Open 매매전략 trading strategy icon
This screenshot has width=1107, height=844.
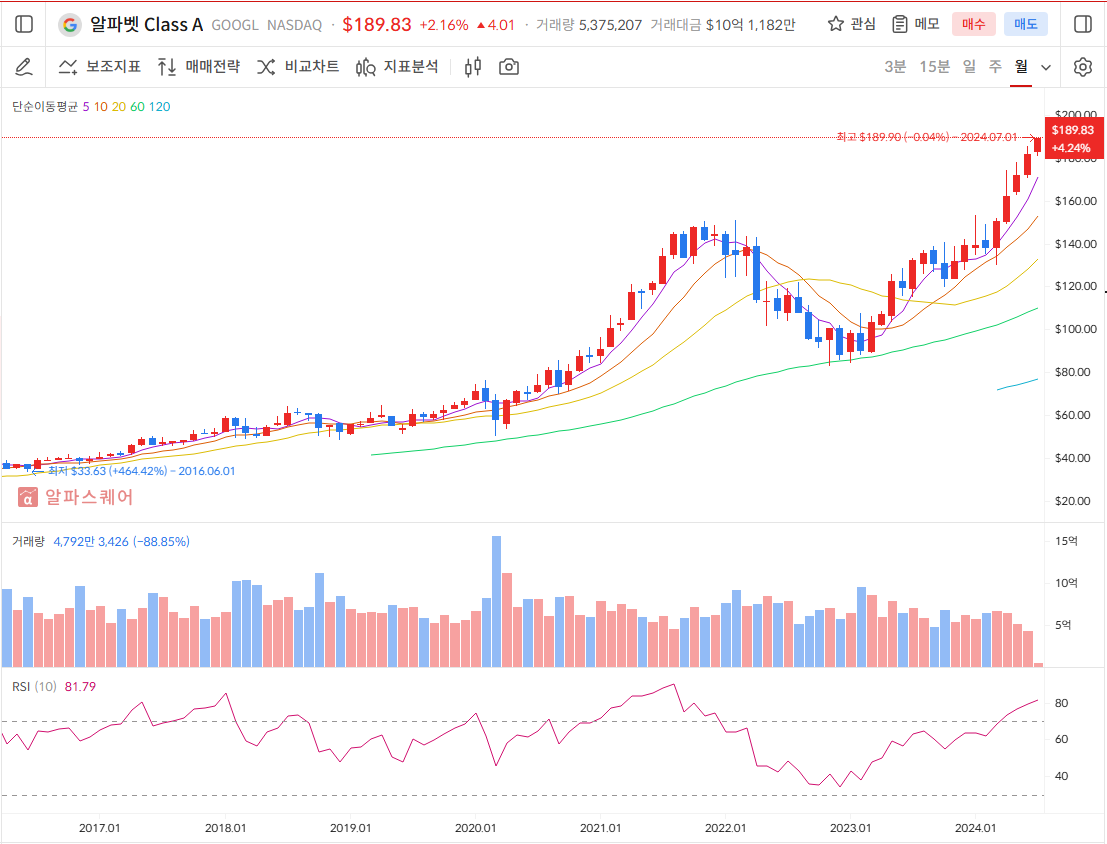pos(167,67)
